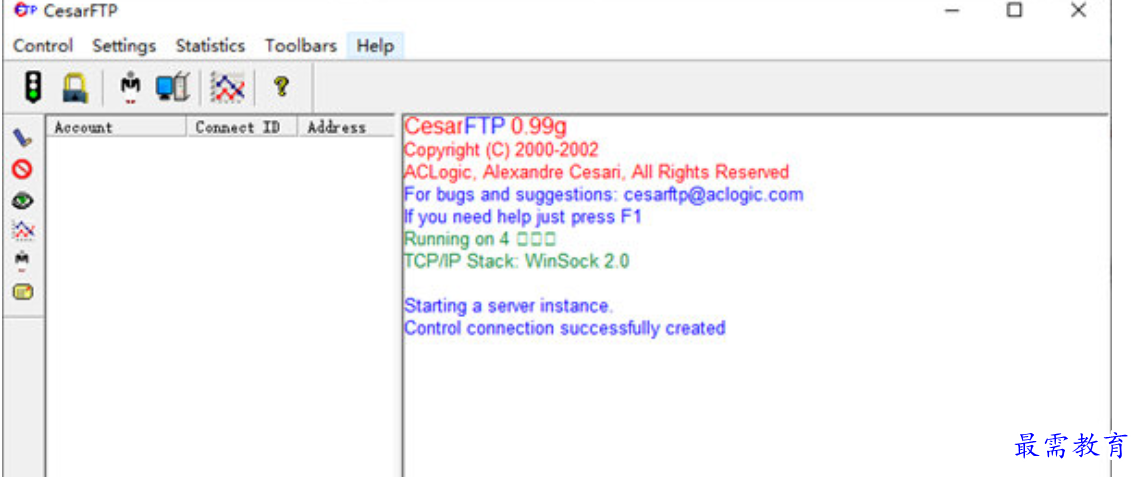Click the yellow note icon in side toolbar
Viewport: 1136px width, 477px height.
[x=23, y=291]
